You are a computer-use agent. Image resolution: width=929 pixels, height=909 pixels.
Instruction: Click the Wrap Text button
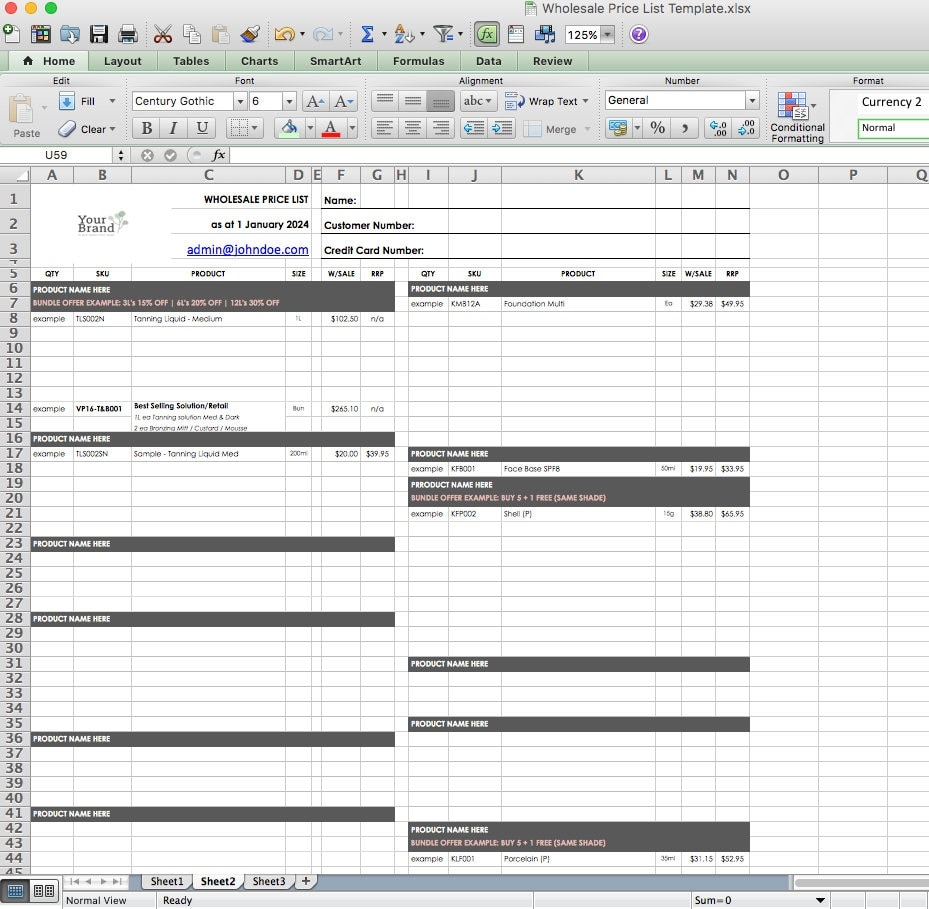(x=543, y=101)
